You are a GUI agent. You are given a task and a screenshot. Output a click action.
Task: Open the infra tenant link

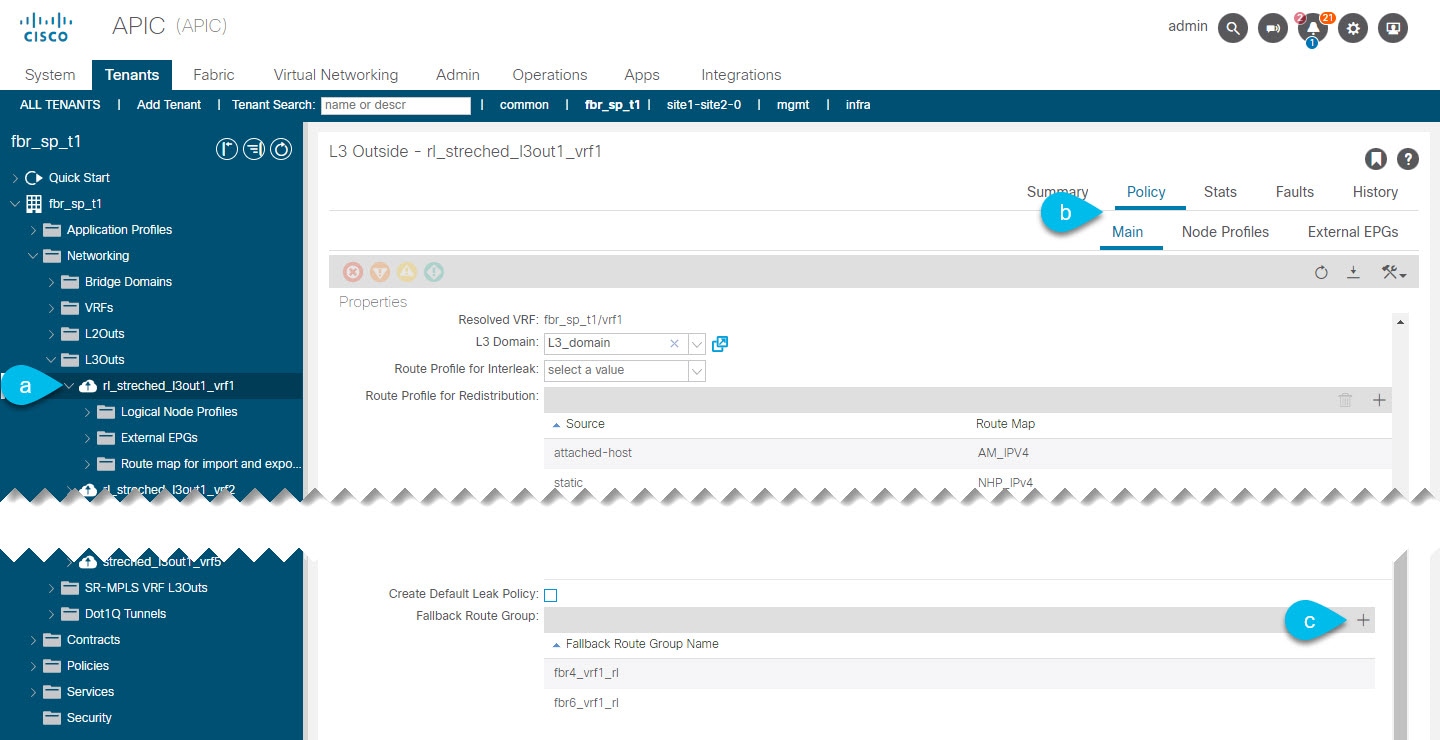click(858, 105)
